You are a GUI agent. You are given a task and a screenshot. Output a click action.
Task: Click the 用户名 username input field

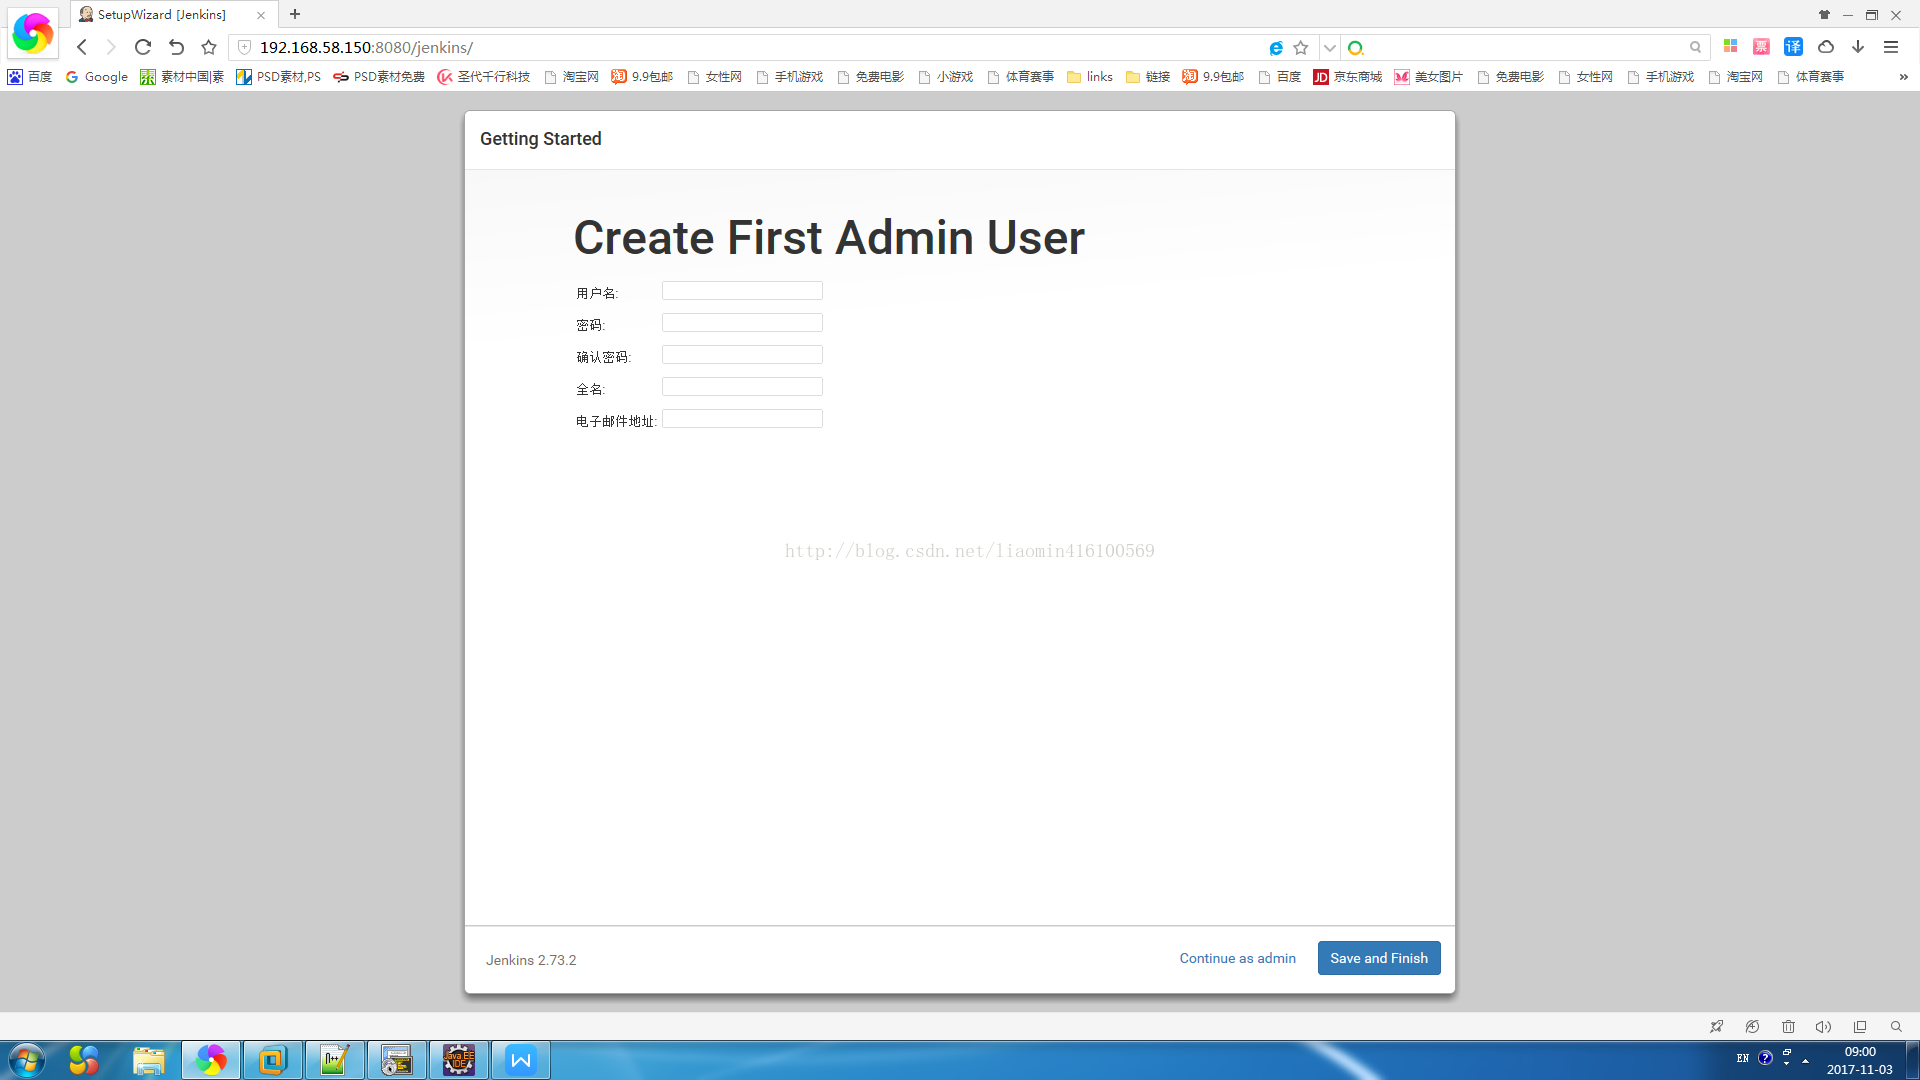(x=742, y=291)
